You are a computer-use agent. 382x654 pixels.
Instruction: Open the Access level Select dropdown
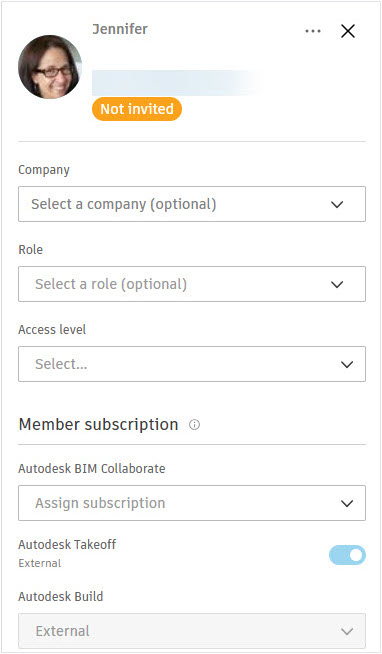192,364
